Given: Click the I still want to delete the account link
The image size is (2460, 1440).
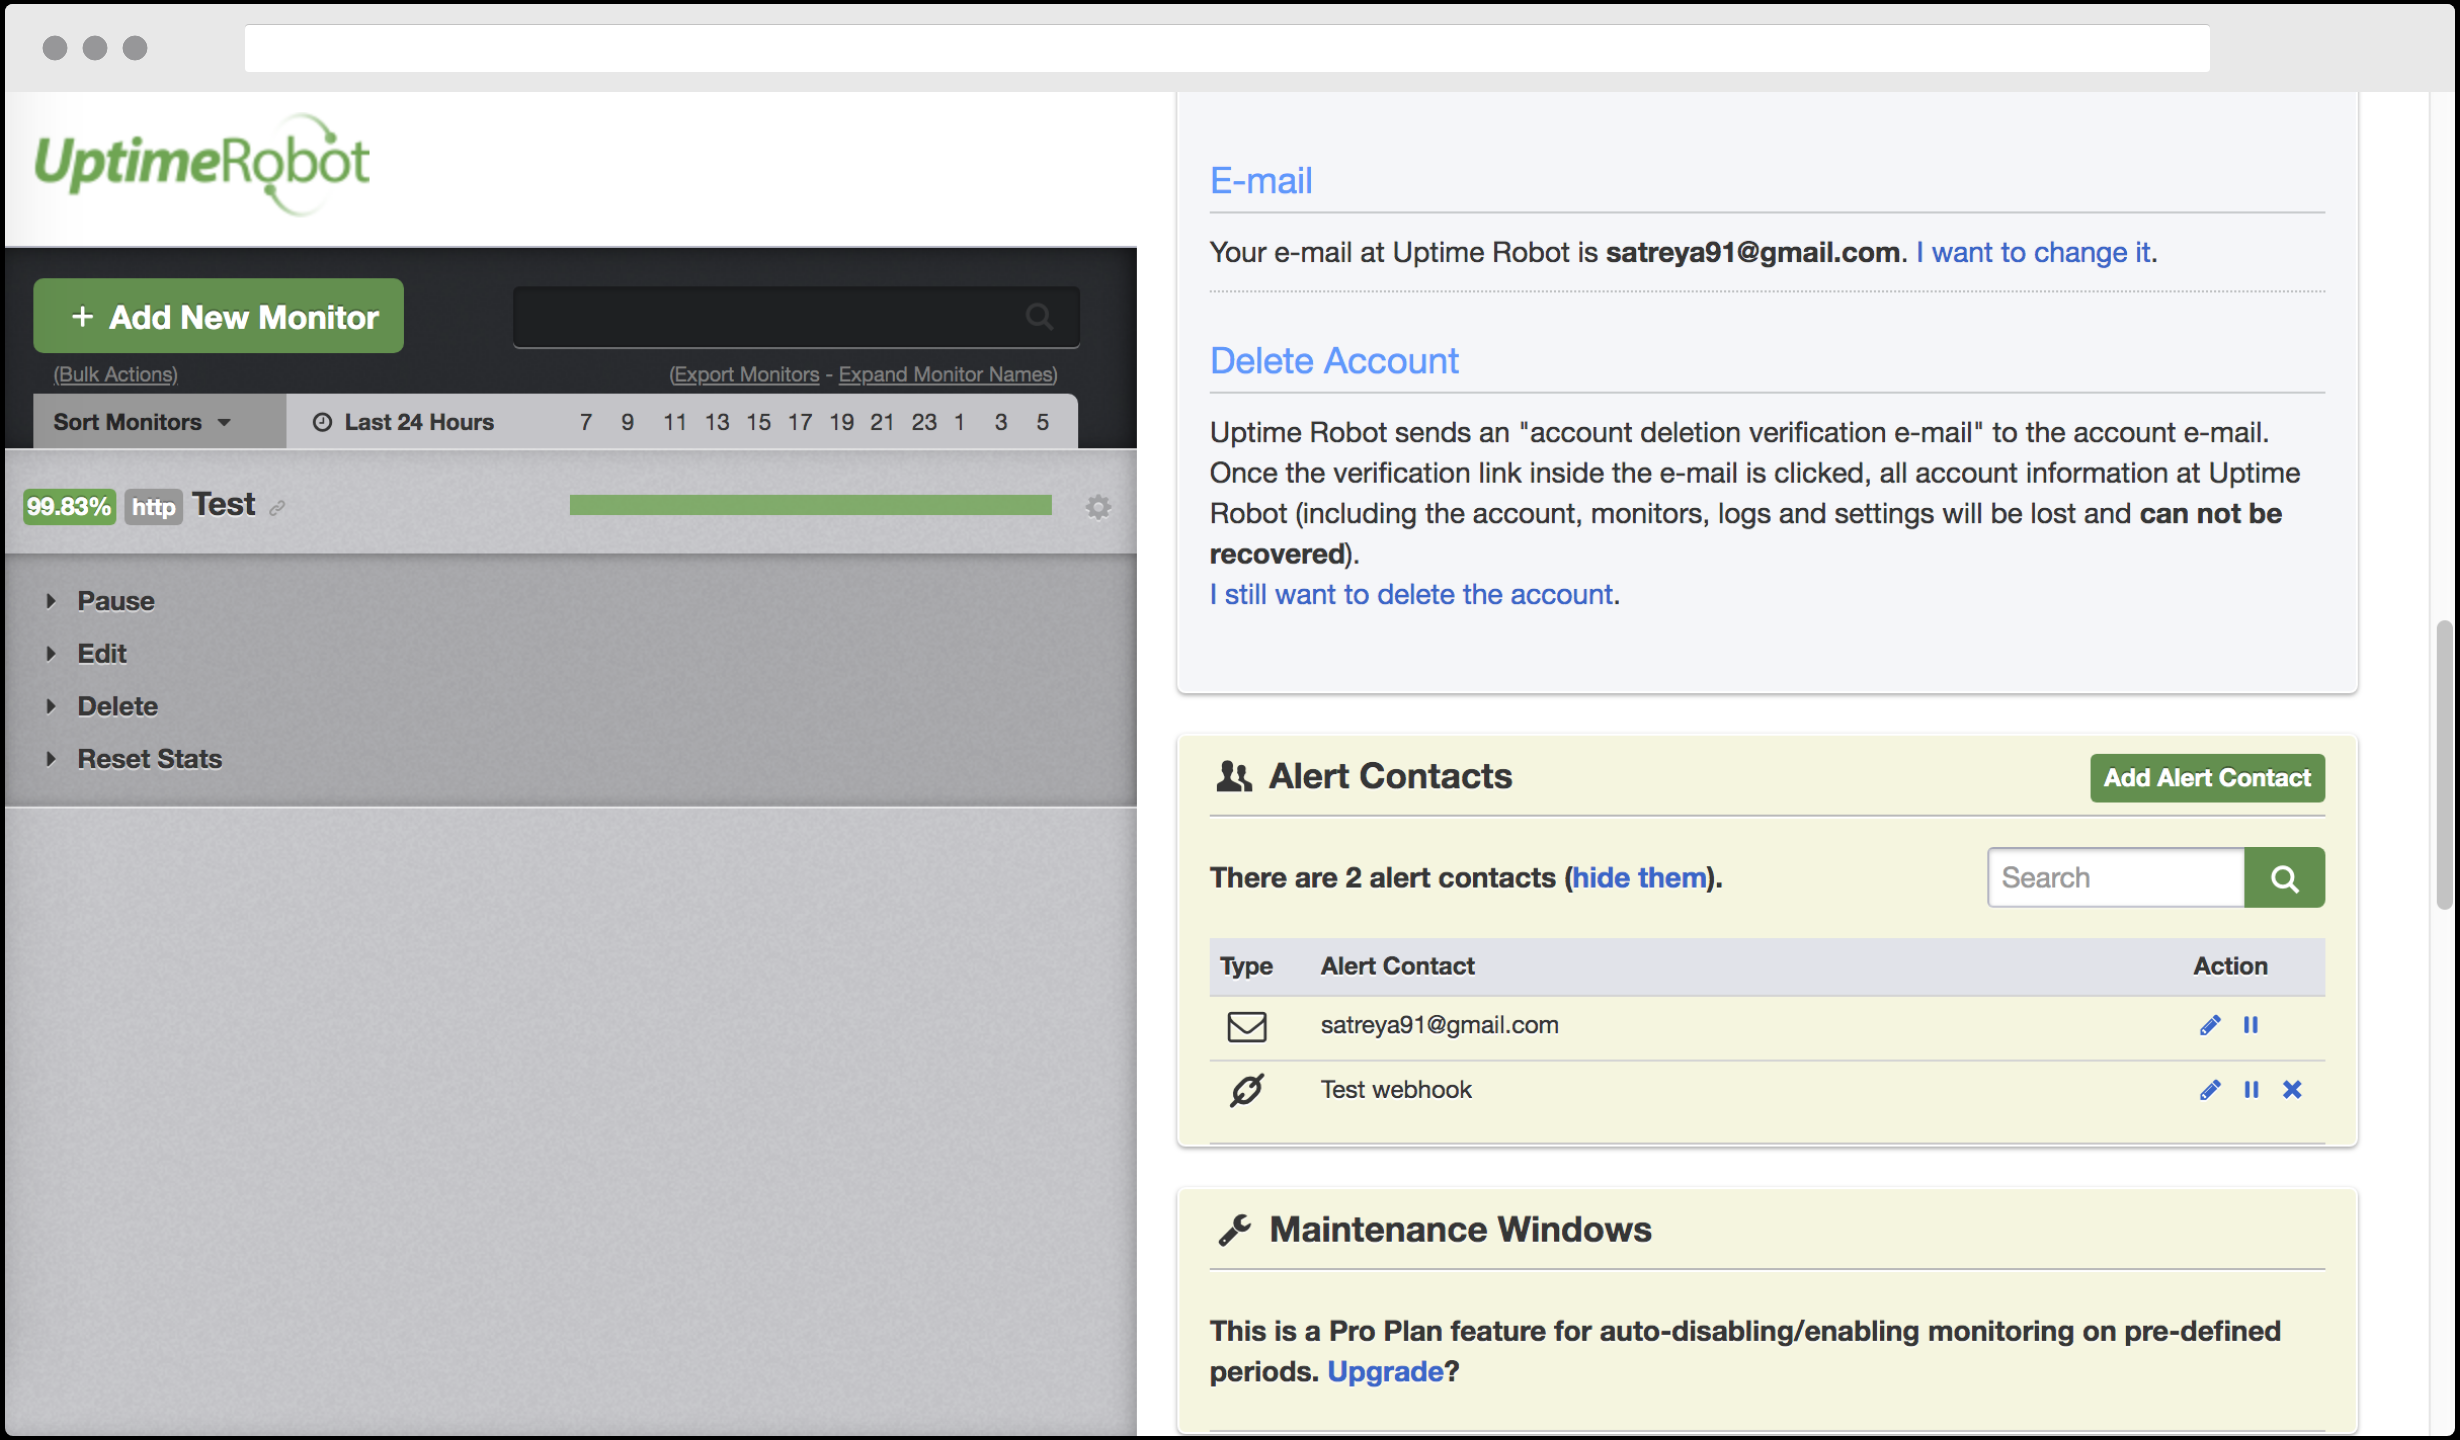Looking at the screenshot, I should [1412, 593].
